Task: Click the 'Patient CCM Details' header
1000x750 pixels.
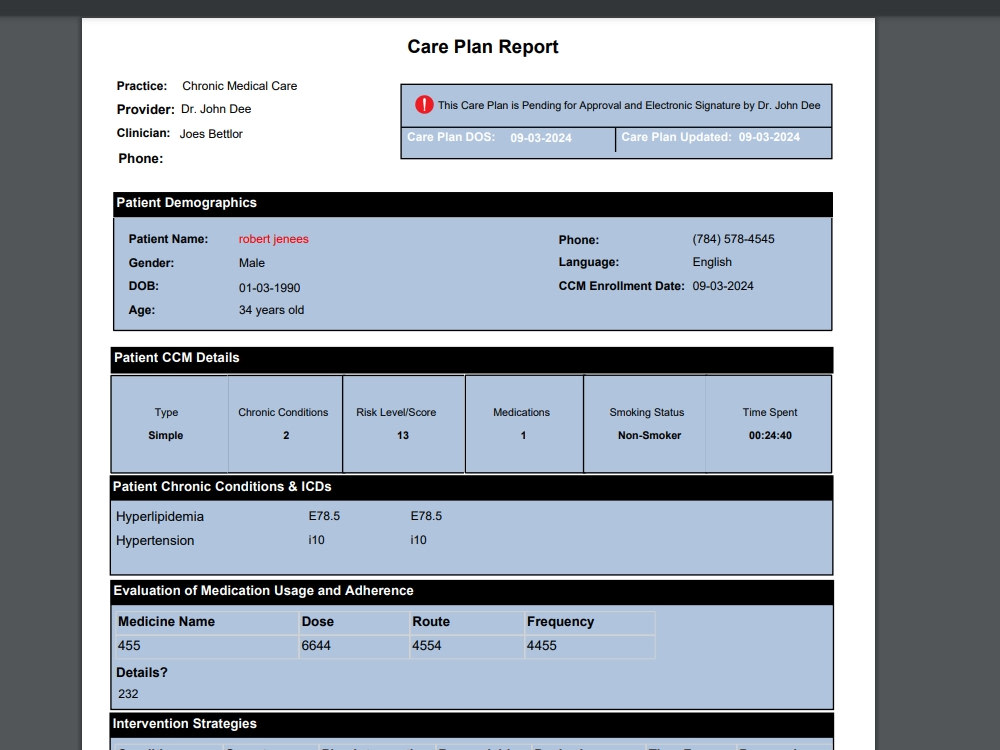Action: coord(472,360)
